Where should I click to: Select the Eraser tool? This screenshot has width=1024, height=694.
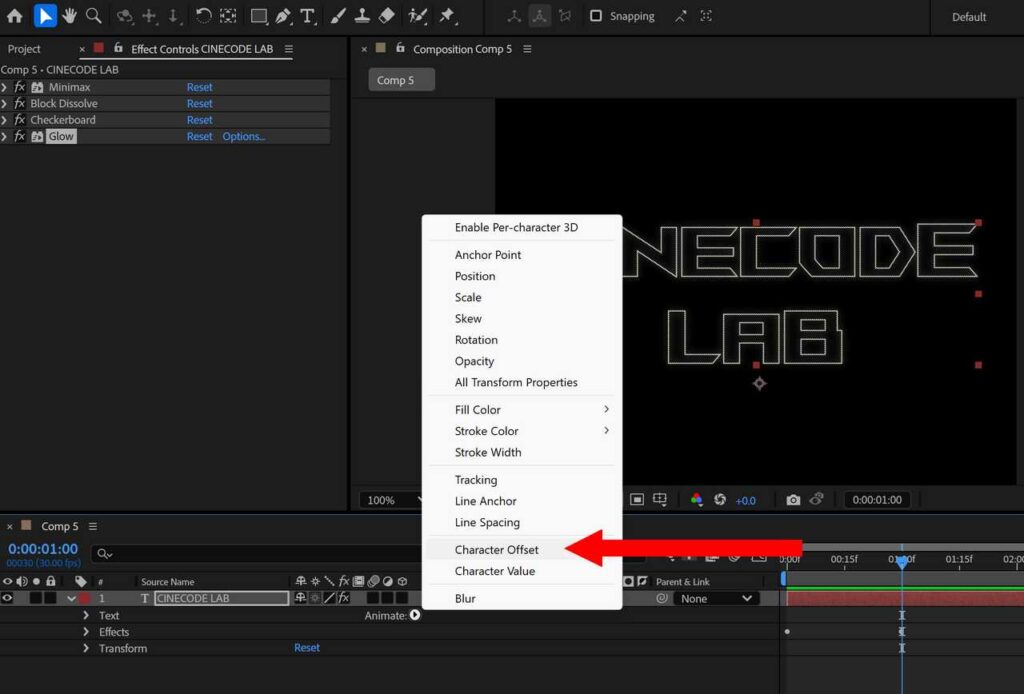click(x=387, y=16)
